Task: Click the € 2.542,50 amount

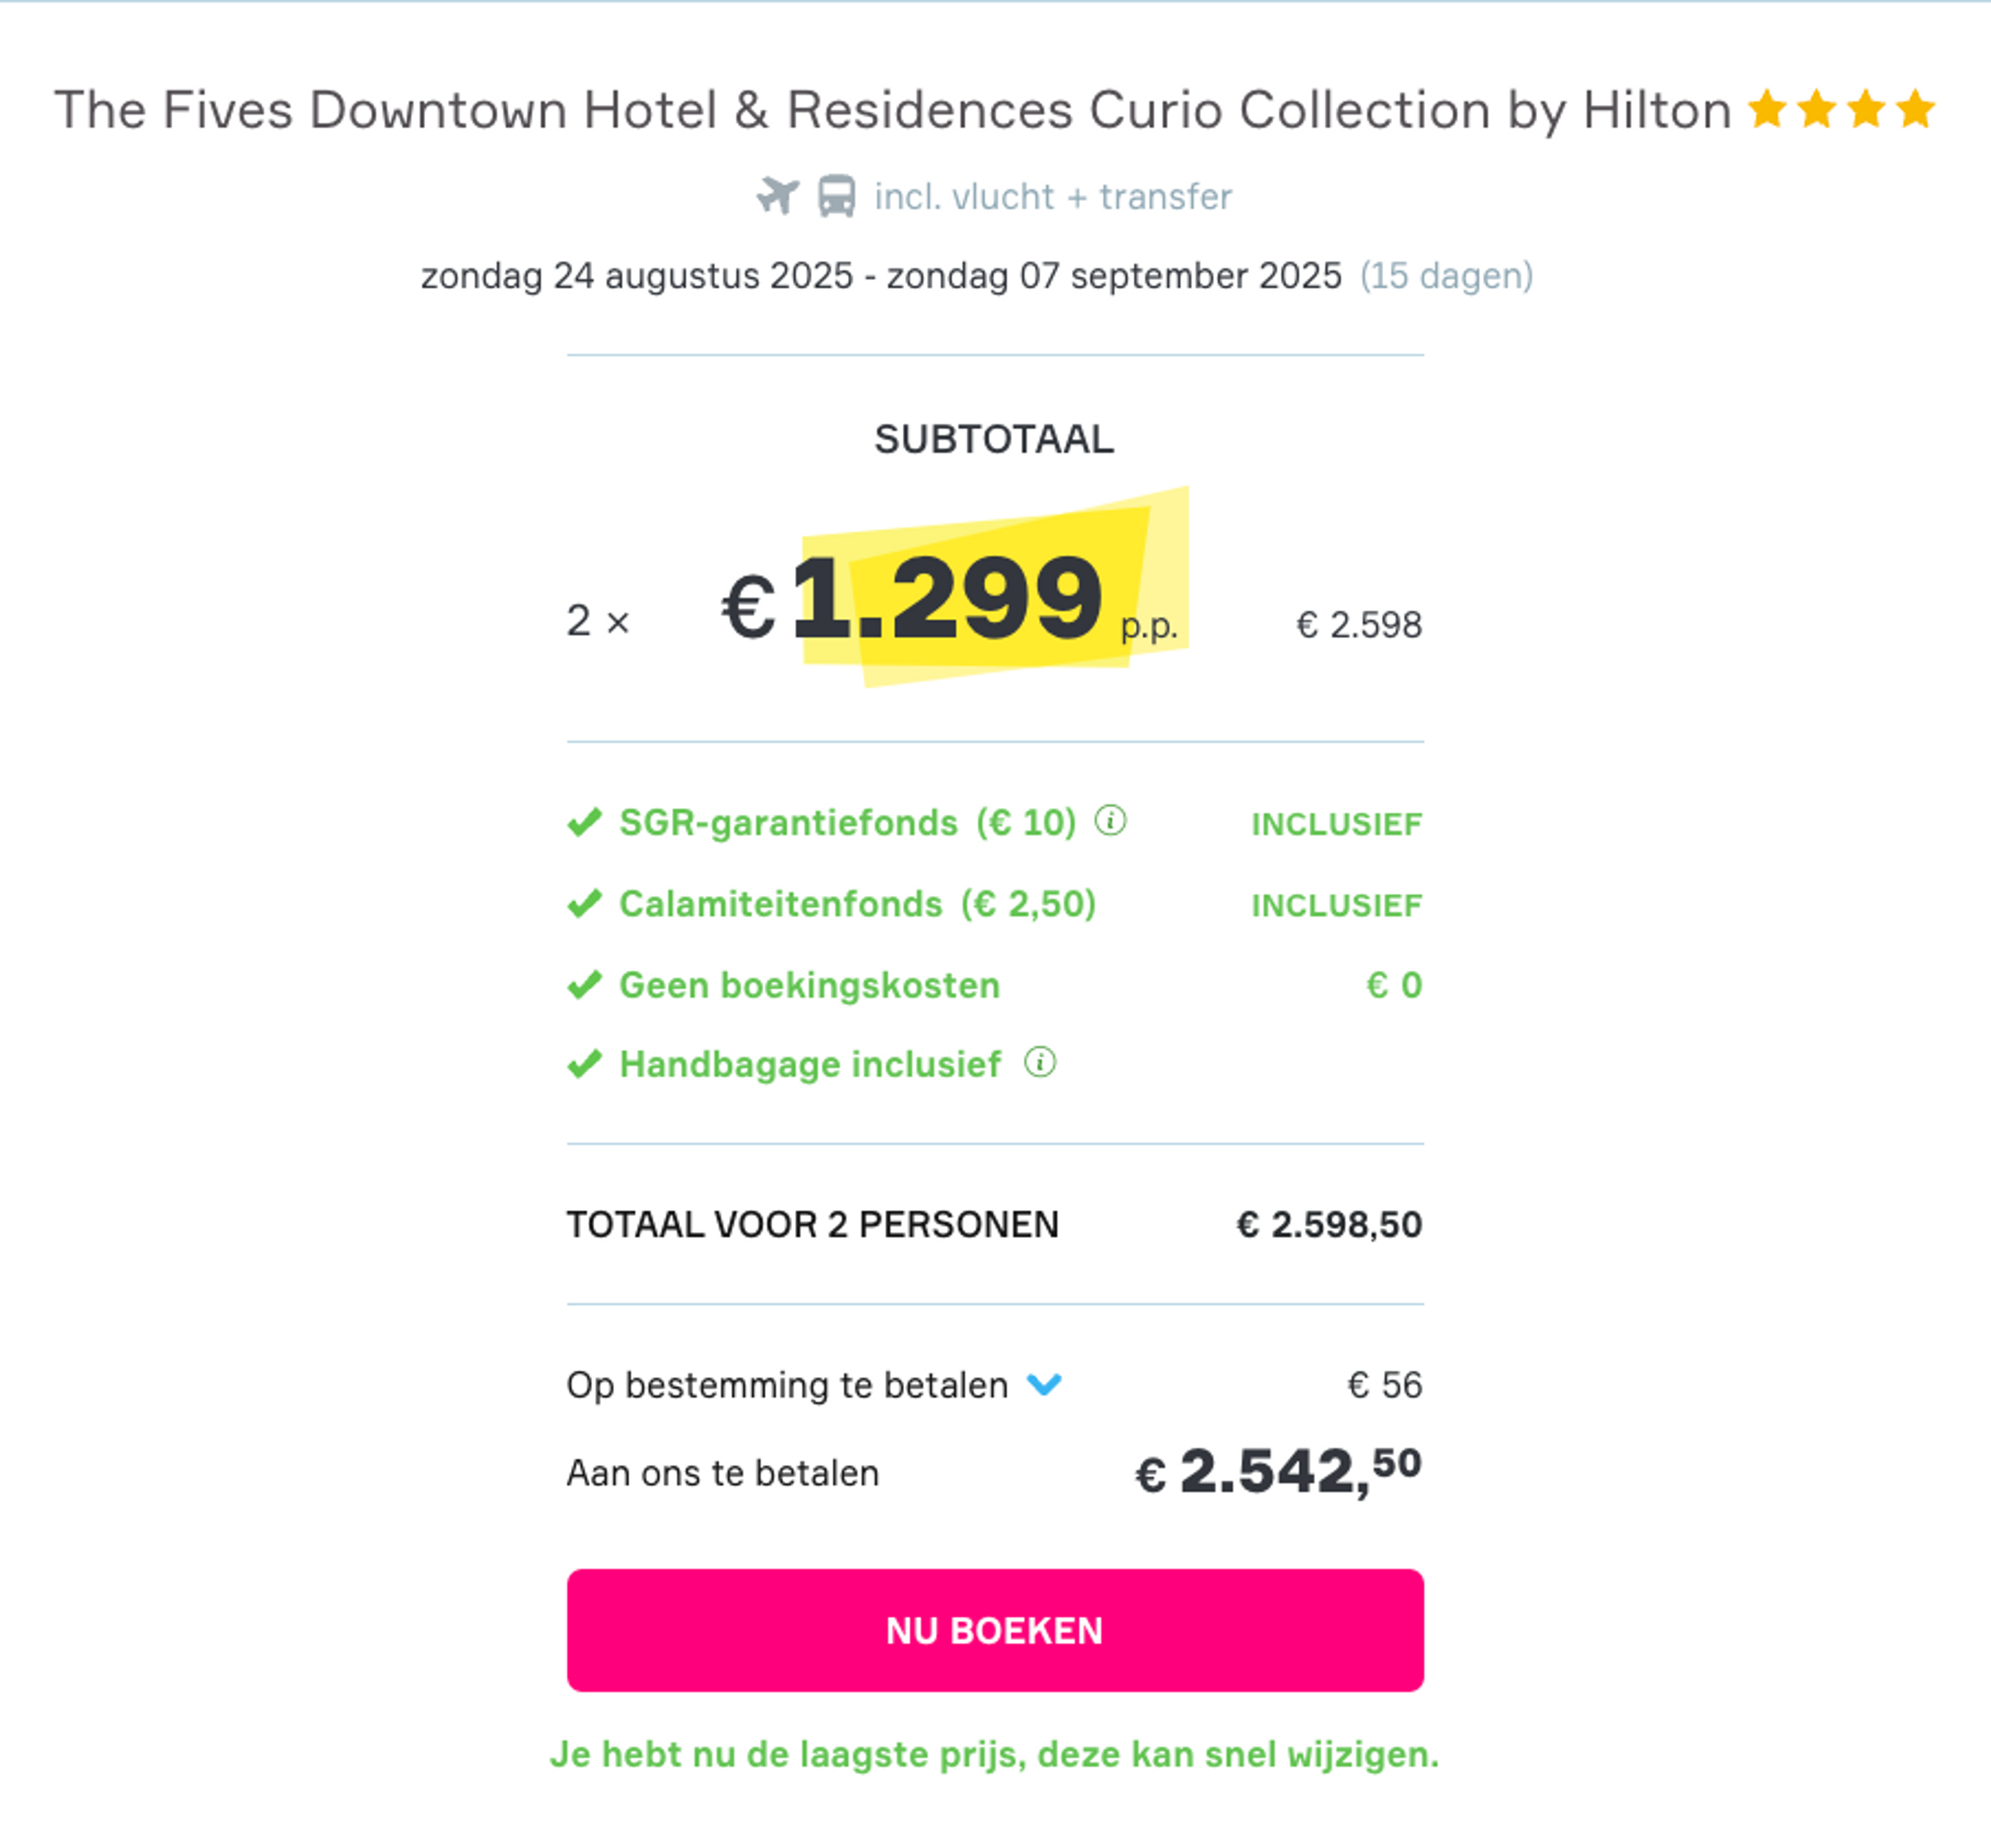Action: (1278, 1471)
